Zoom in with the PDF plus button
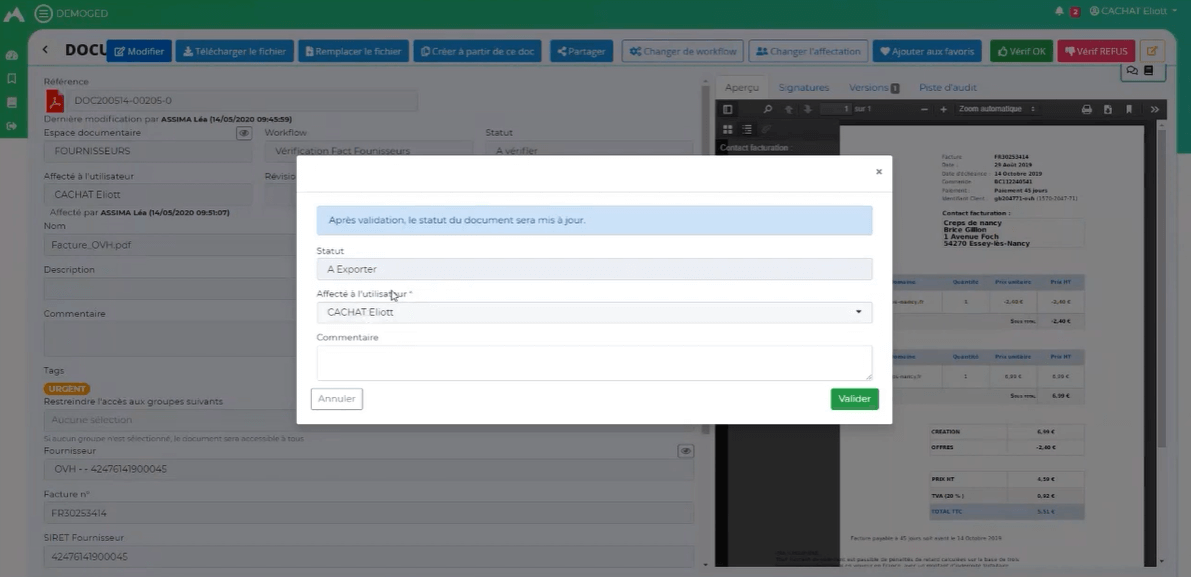This screenshot has height=577, width=1191. coord(943,109)
